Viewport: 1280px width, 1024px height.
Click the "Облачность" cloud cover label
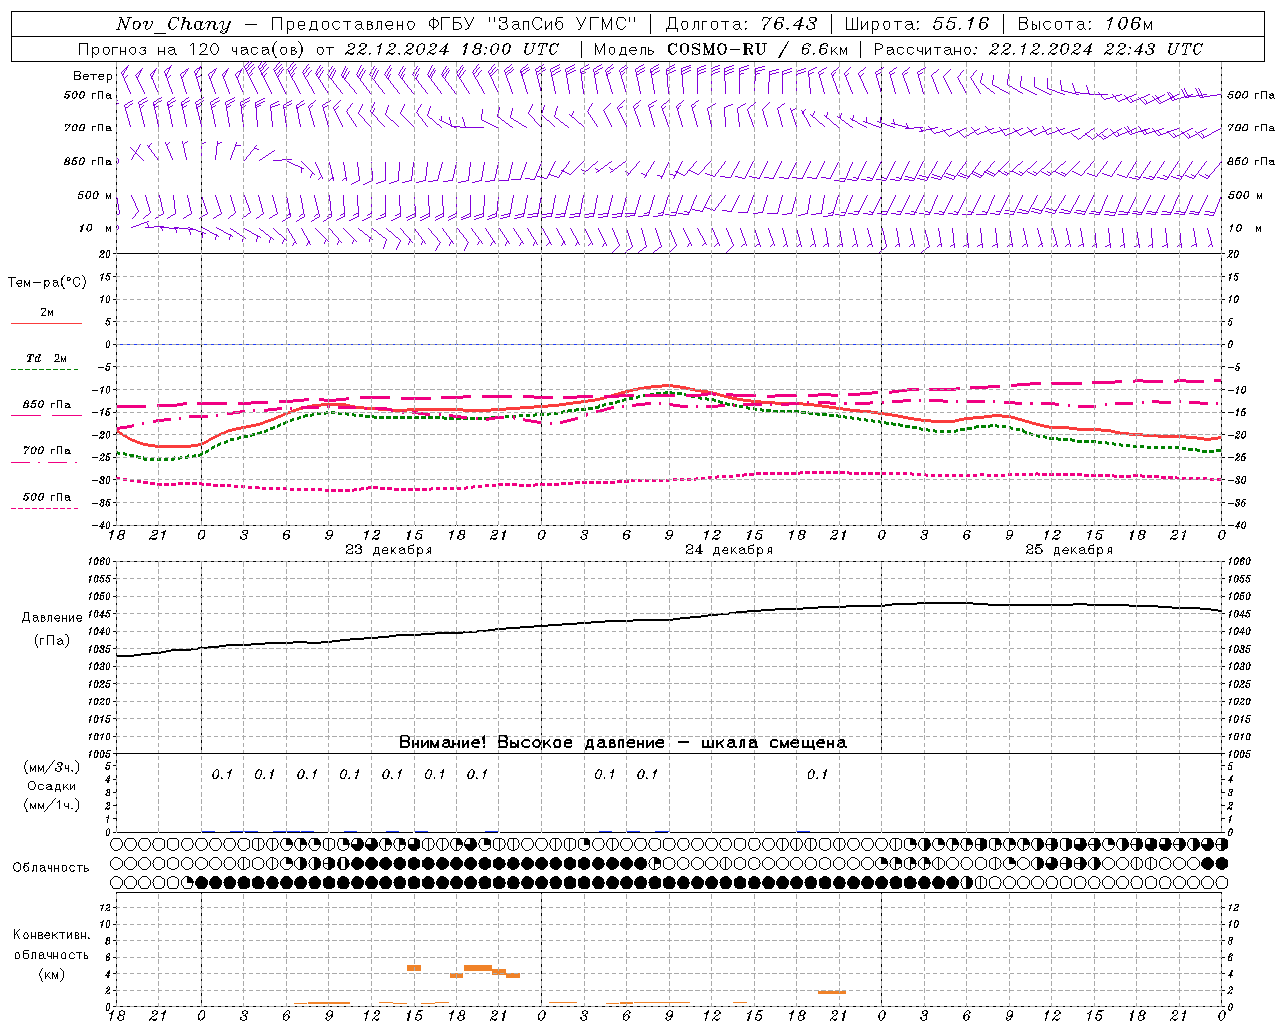[x=51, y=868]
